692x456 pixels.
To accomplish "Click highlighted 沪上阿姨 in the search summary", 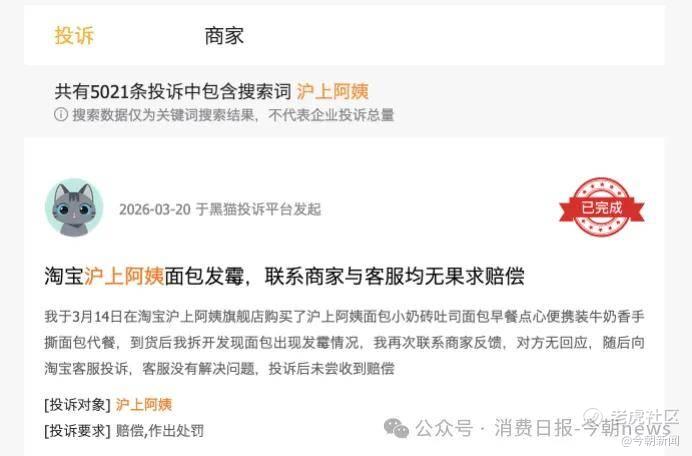I will 332,91.
